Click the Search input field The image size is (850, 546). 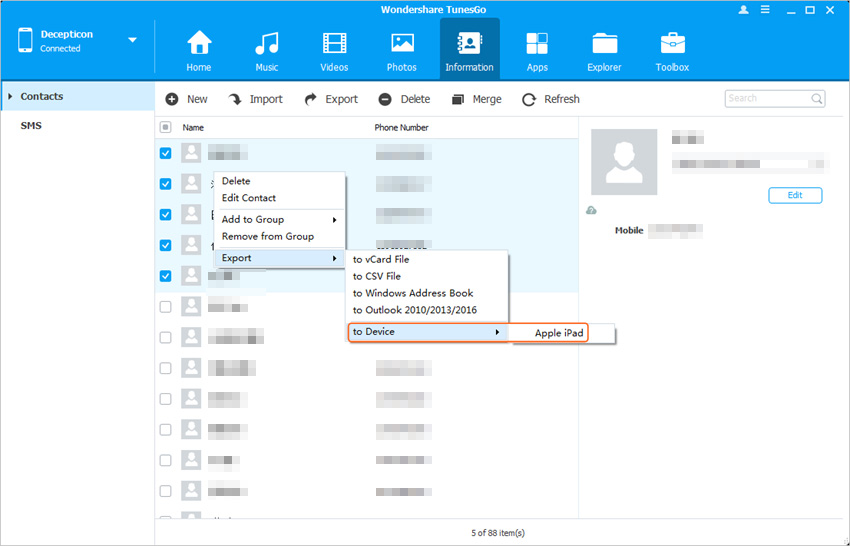(x=767, y=98)
